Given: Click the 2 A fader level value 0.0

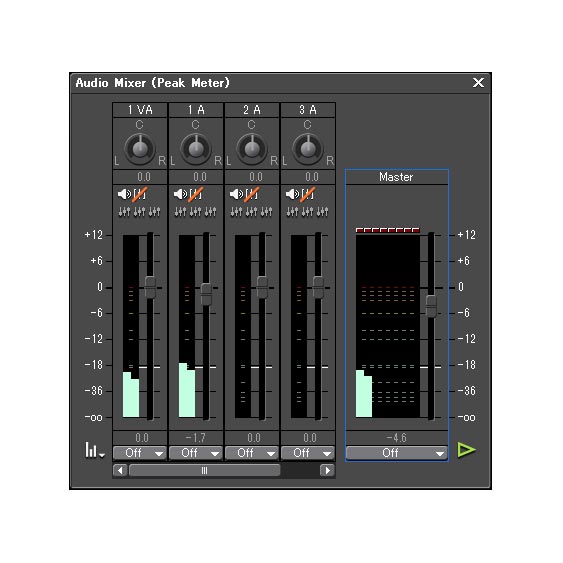Looking at the screenshot, I should tap(253, 438).
